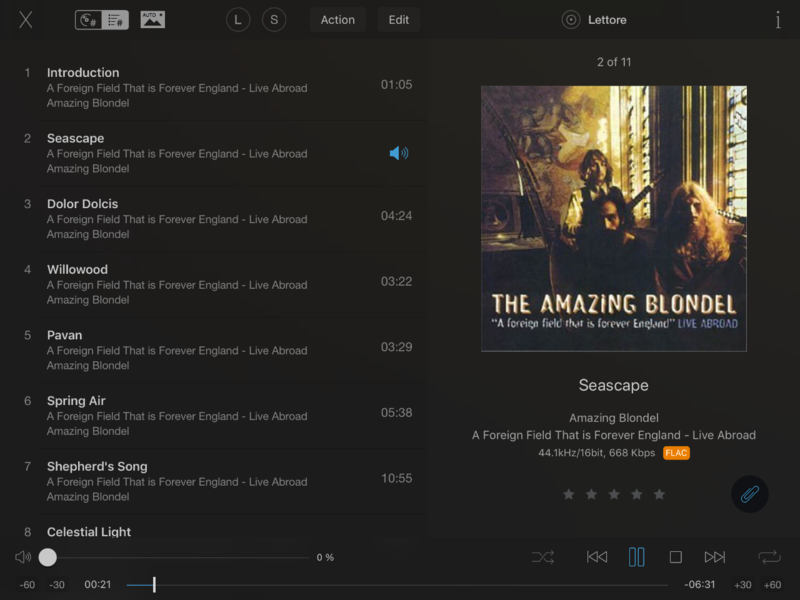Screen dimensions: 800x600
Task: Skip to the previous track
Action: 597,557
